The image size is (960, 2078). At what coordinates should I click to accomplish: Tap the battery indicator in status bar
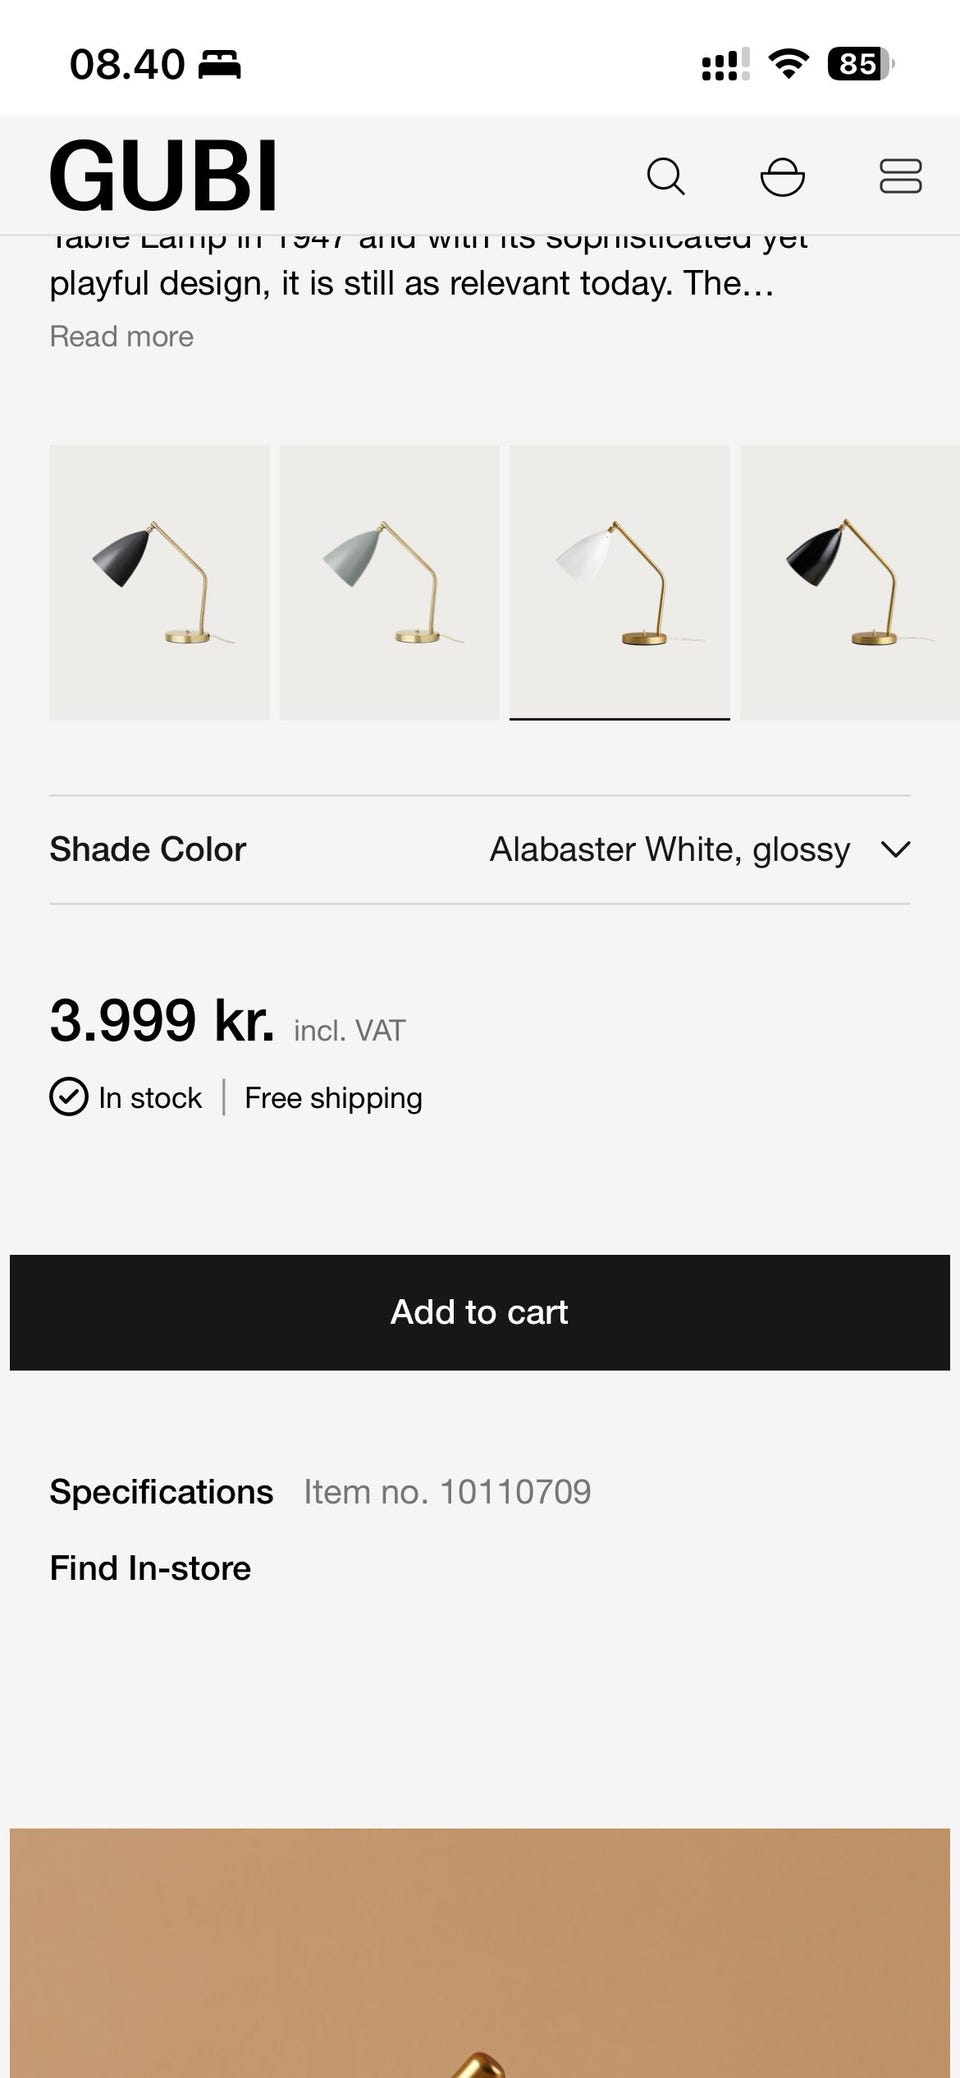(x=859, y=64)
